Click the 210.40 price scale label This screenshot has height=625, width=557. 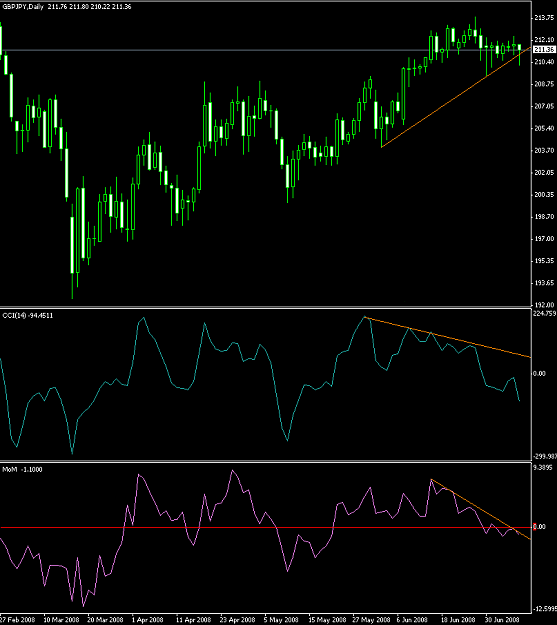pos(544,62)
